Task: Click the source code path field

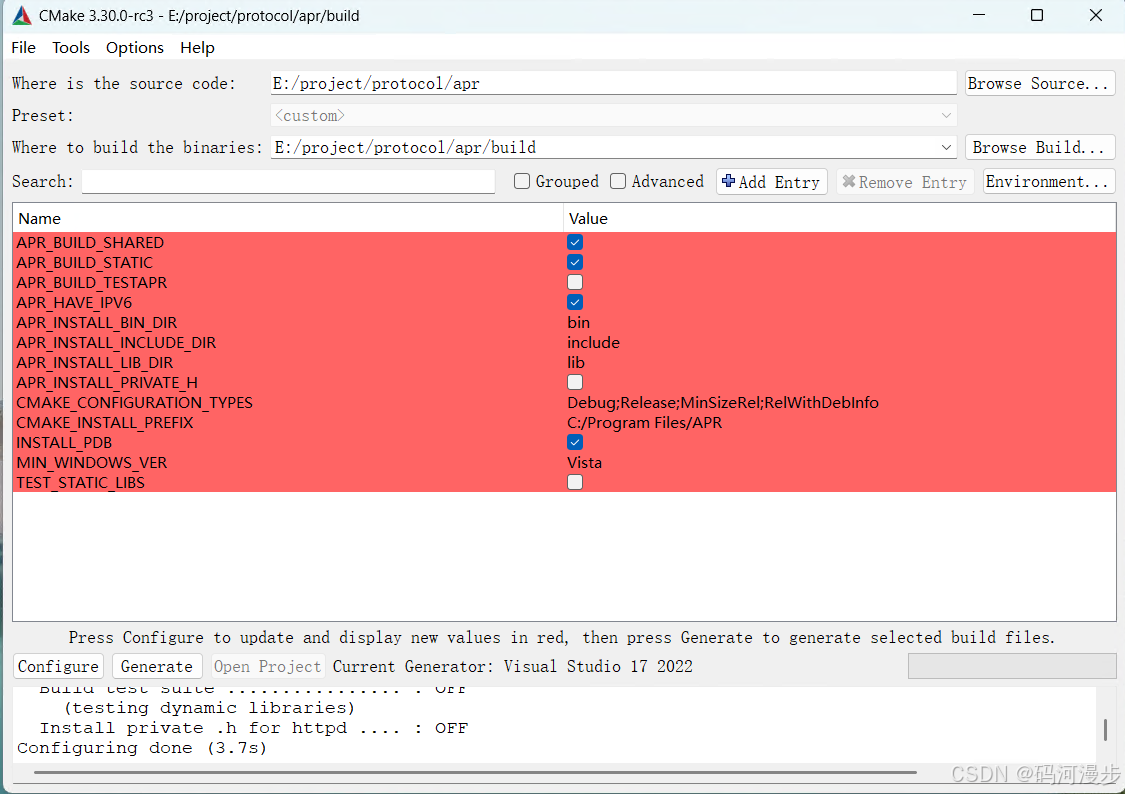Action: [x=613, y=83]
